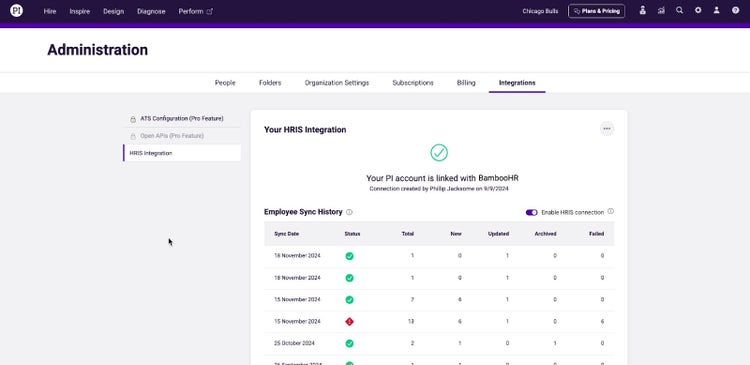Open the Perform external link menu

click(196, 11)
